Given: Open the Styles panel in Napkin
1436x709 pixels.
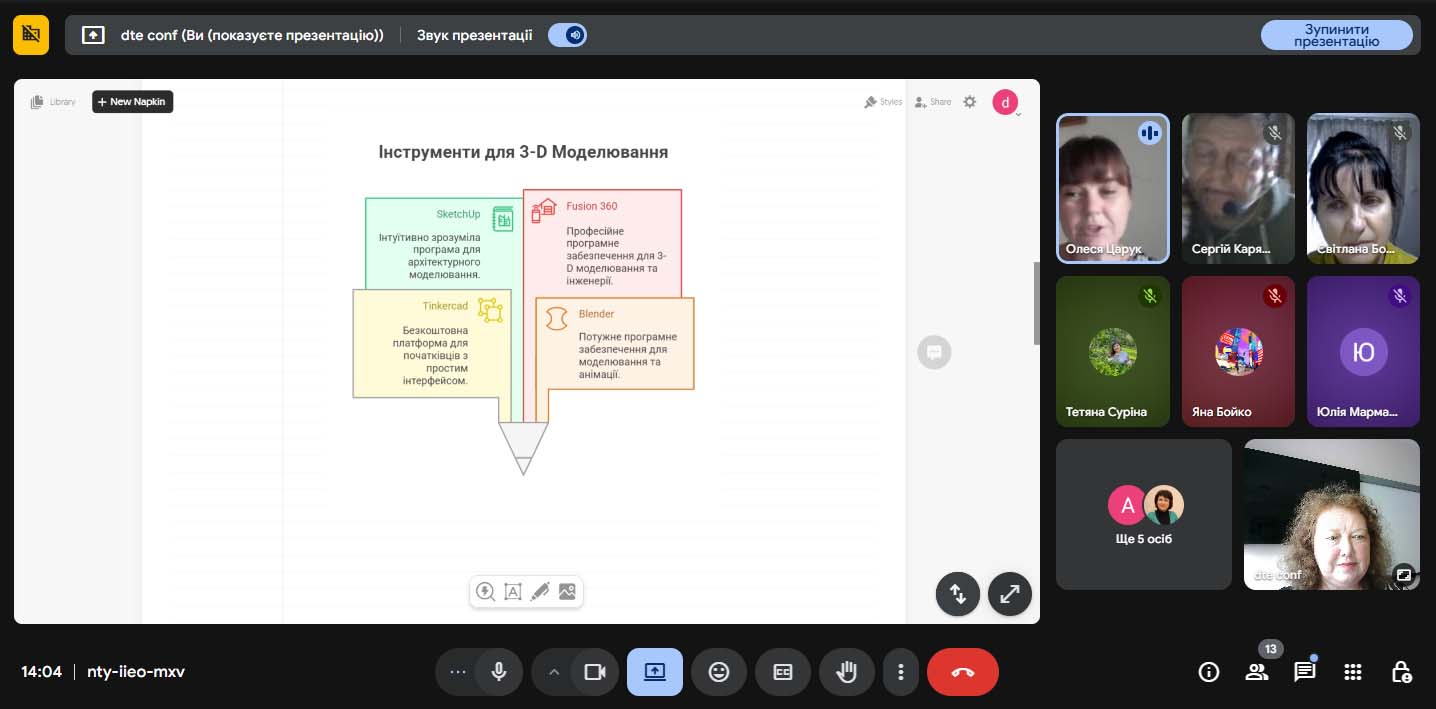Looking at the screenshot, I should click(x=883, y=102).
